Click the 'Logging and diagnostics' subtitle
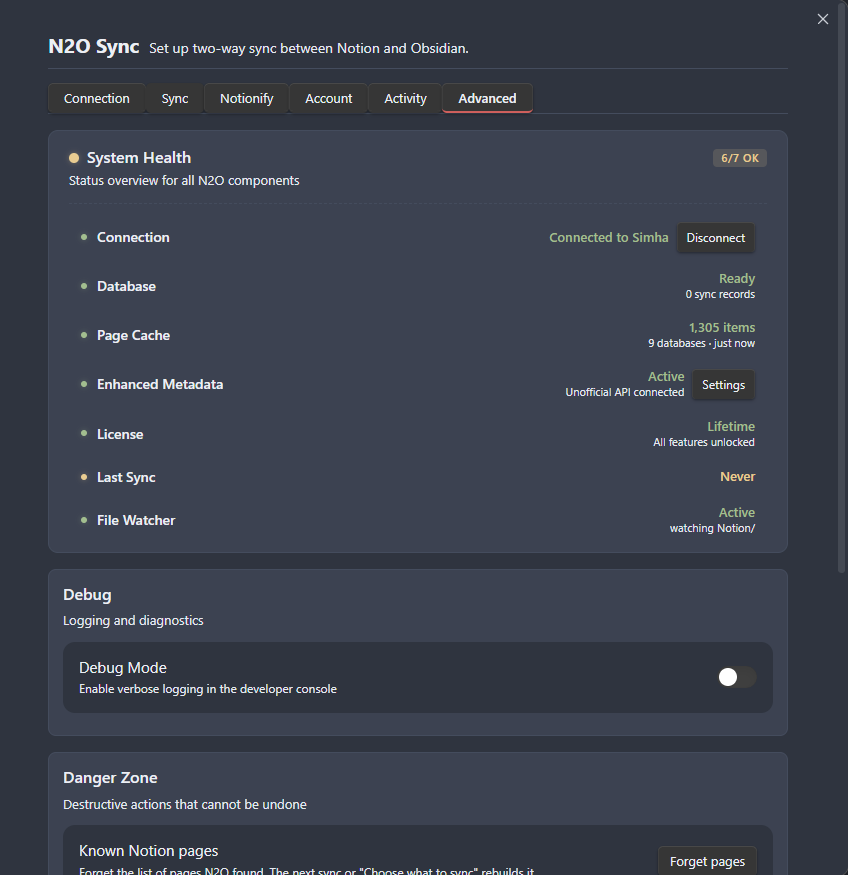Viewport: 848px width, 875px height. pyautogui.click(x=133, y=621)
